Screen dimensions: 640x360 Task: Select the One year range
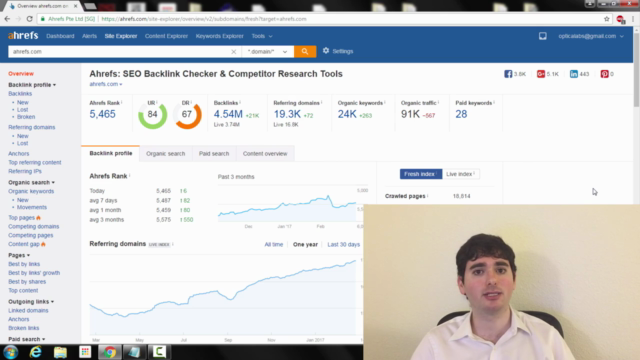point(305,244)
